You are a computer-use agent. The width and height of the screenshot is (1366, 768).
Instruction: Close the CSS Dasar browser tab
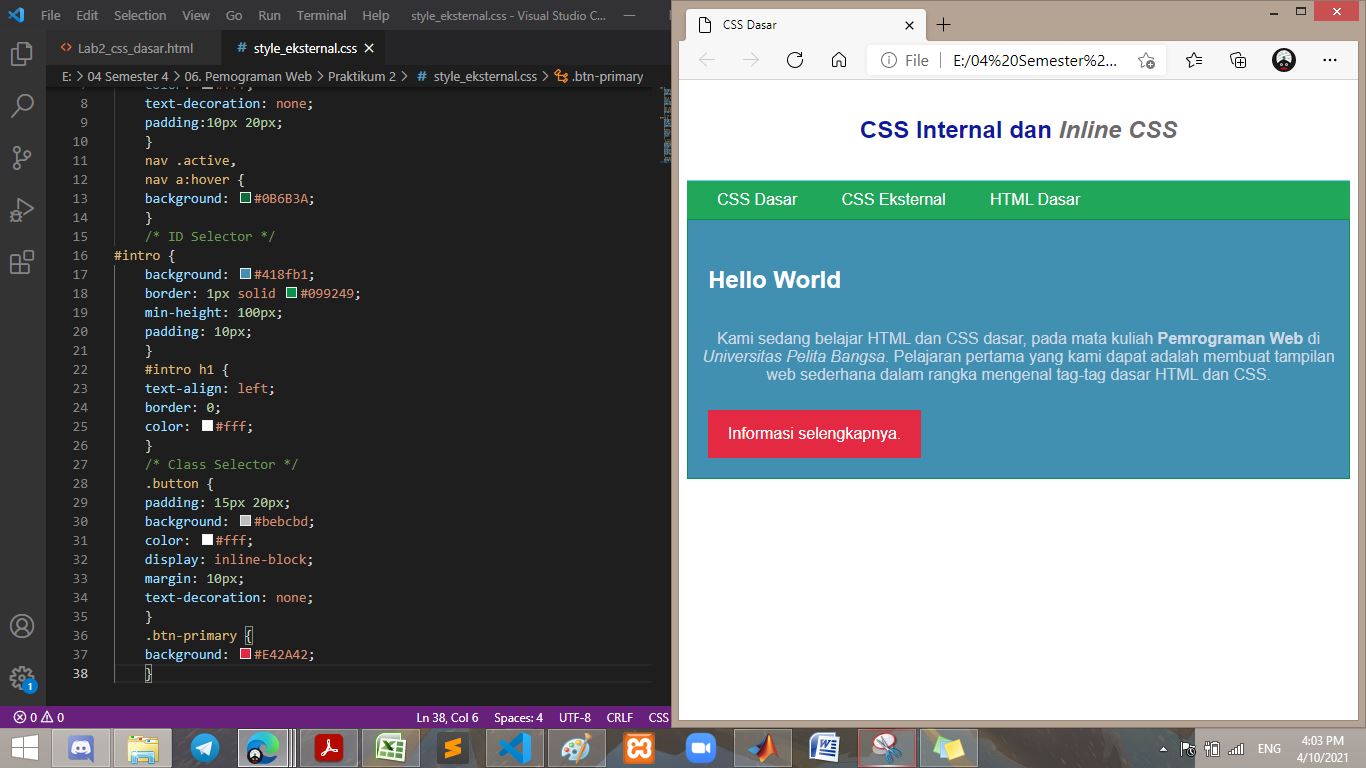(x=909, y=25)
